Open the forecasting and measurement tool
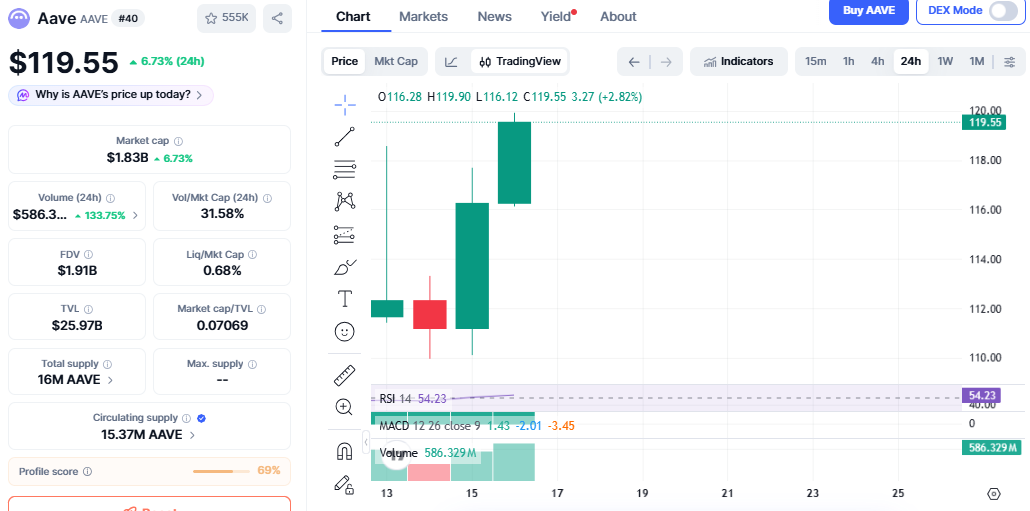Viewport: 1030px width, 511px height. 345,234
